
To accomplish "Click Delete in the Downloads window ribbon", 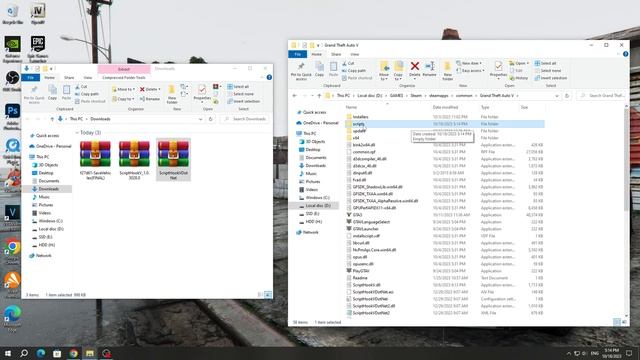I will [x=150, y=89].
